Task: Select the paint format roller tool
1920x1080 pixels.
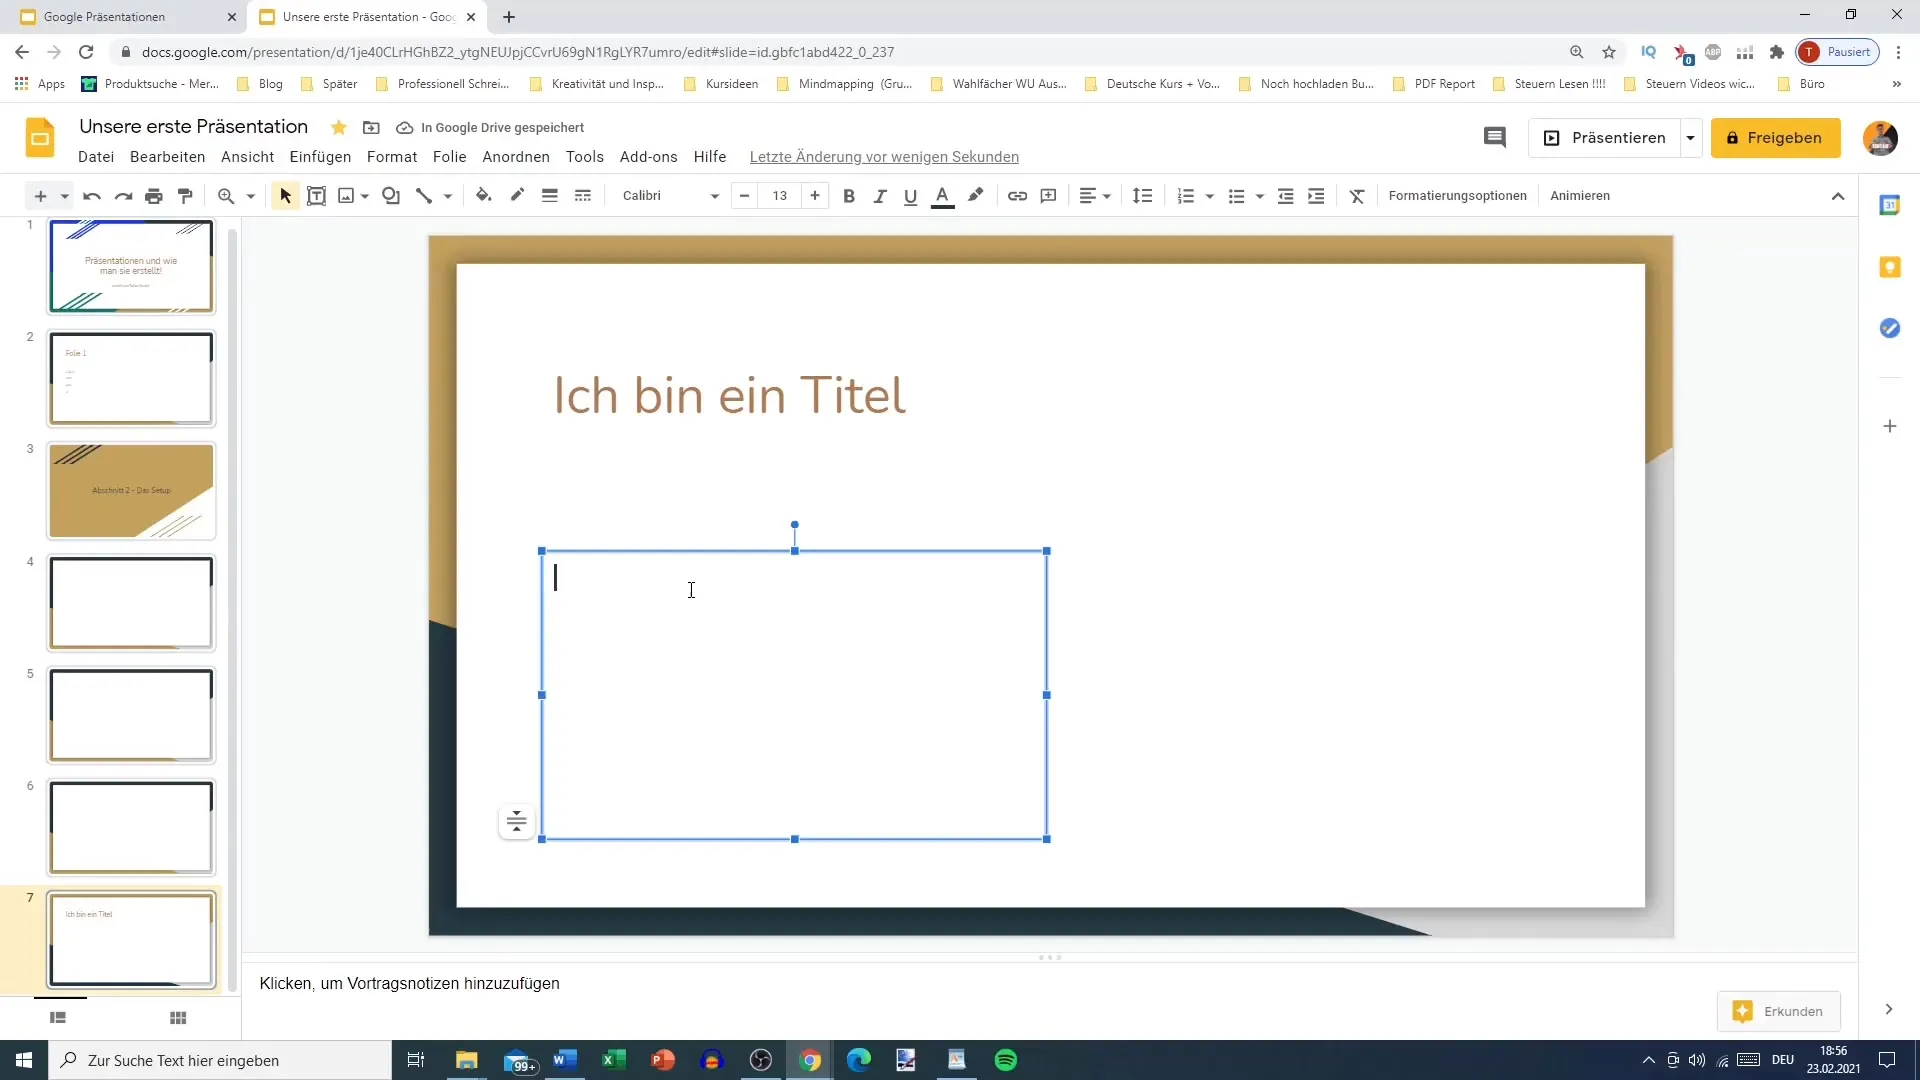Action: click(x=185, y=196)
